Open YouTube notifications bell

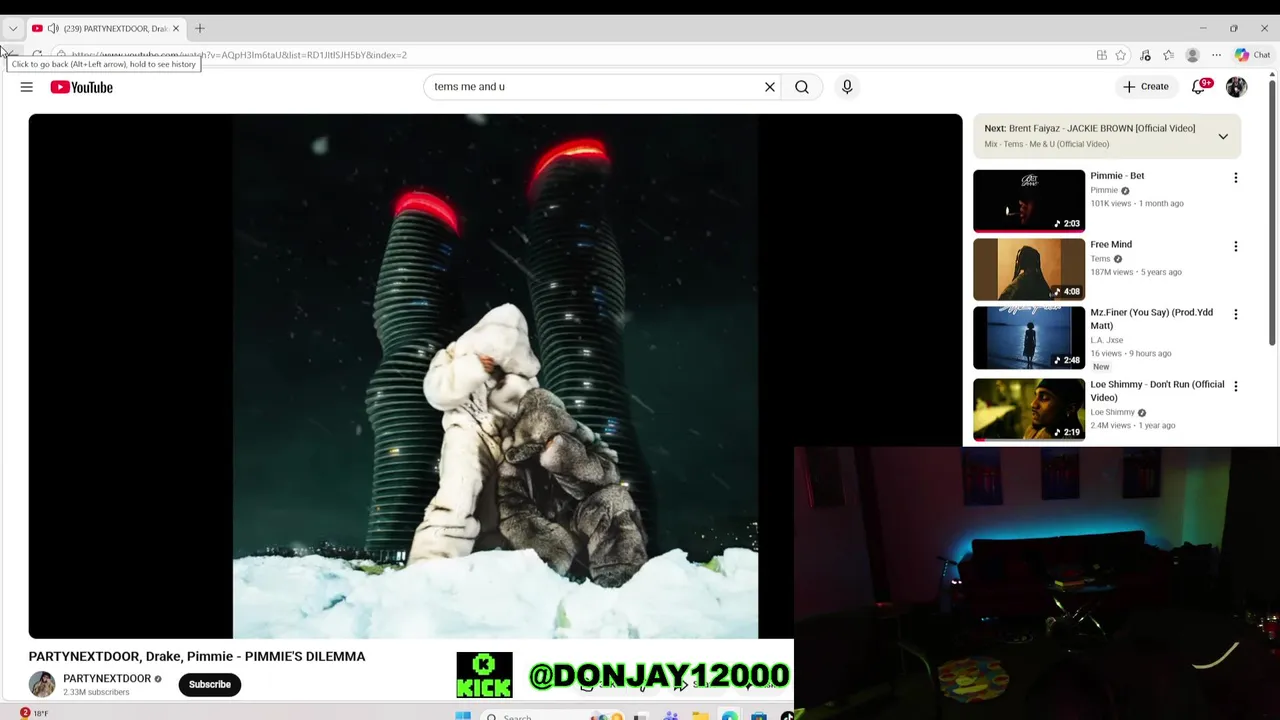tap(1199, 87)
